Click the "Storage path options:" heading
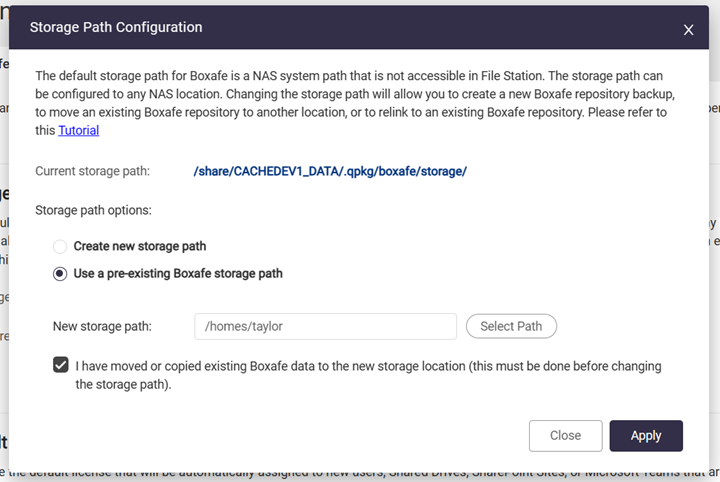 [93, 210]
